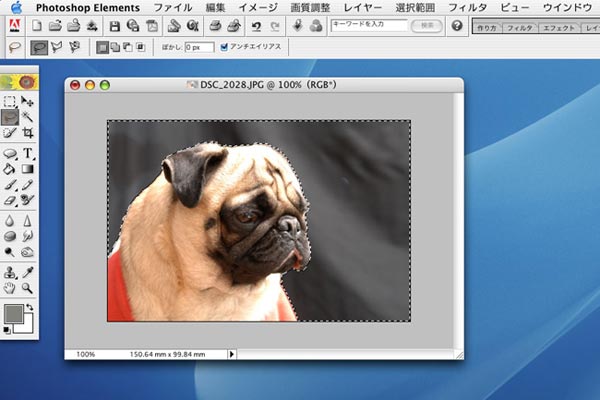
Task: Toggle the アンチエイリアス checkbox
Action: 224,47
